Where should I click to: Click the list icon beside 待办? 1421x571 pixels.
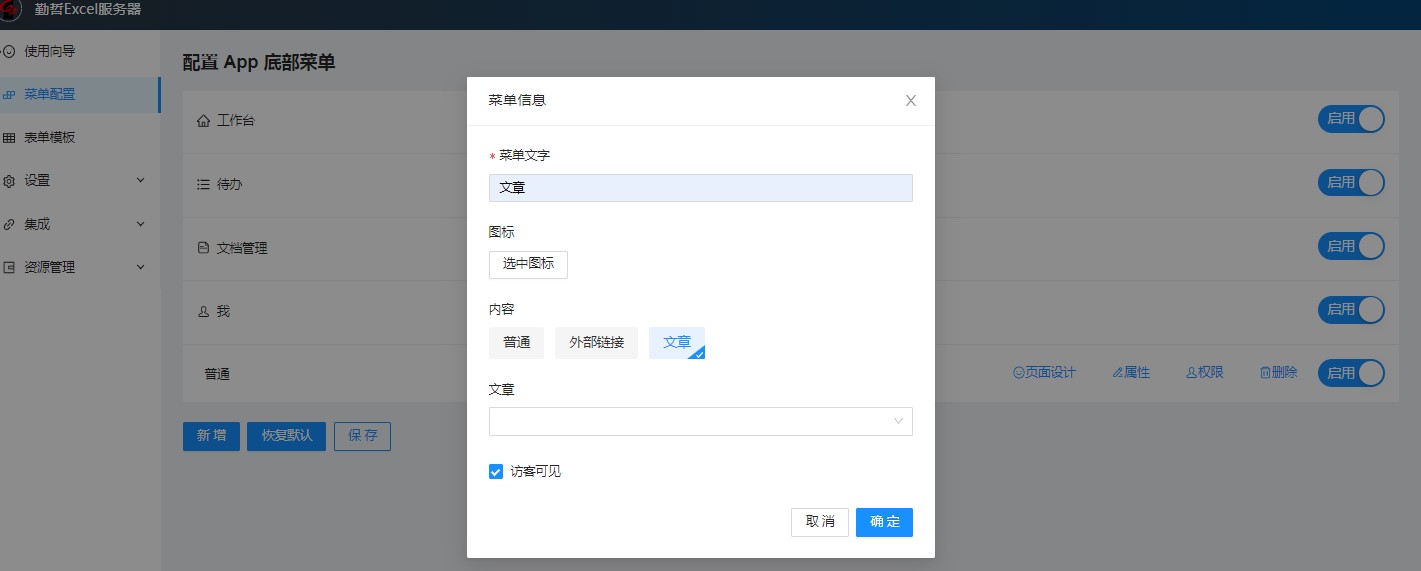click(x=204, y=185)
